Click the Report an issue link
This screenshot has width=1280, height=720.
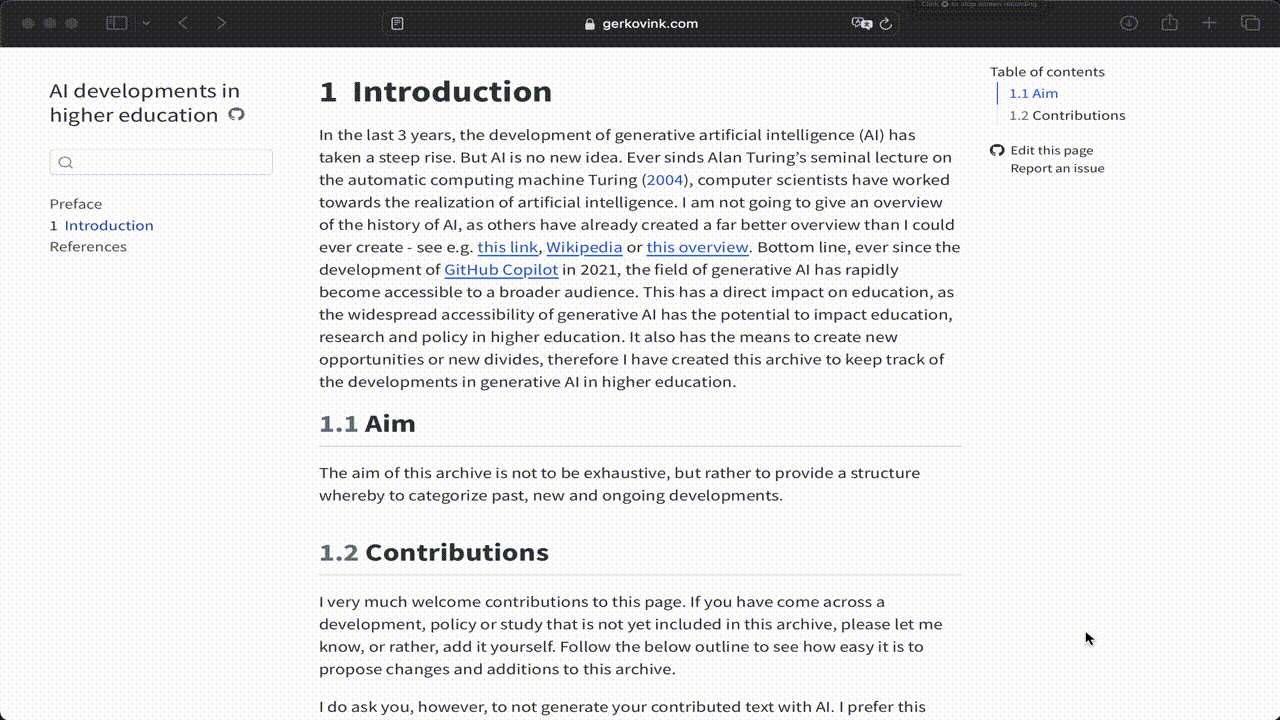pos(1057,169)
